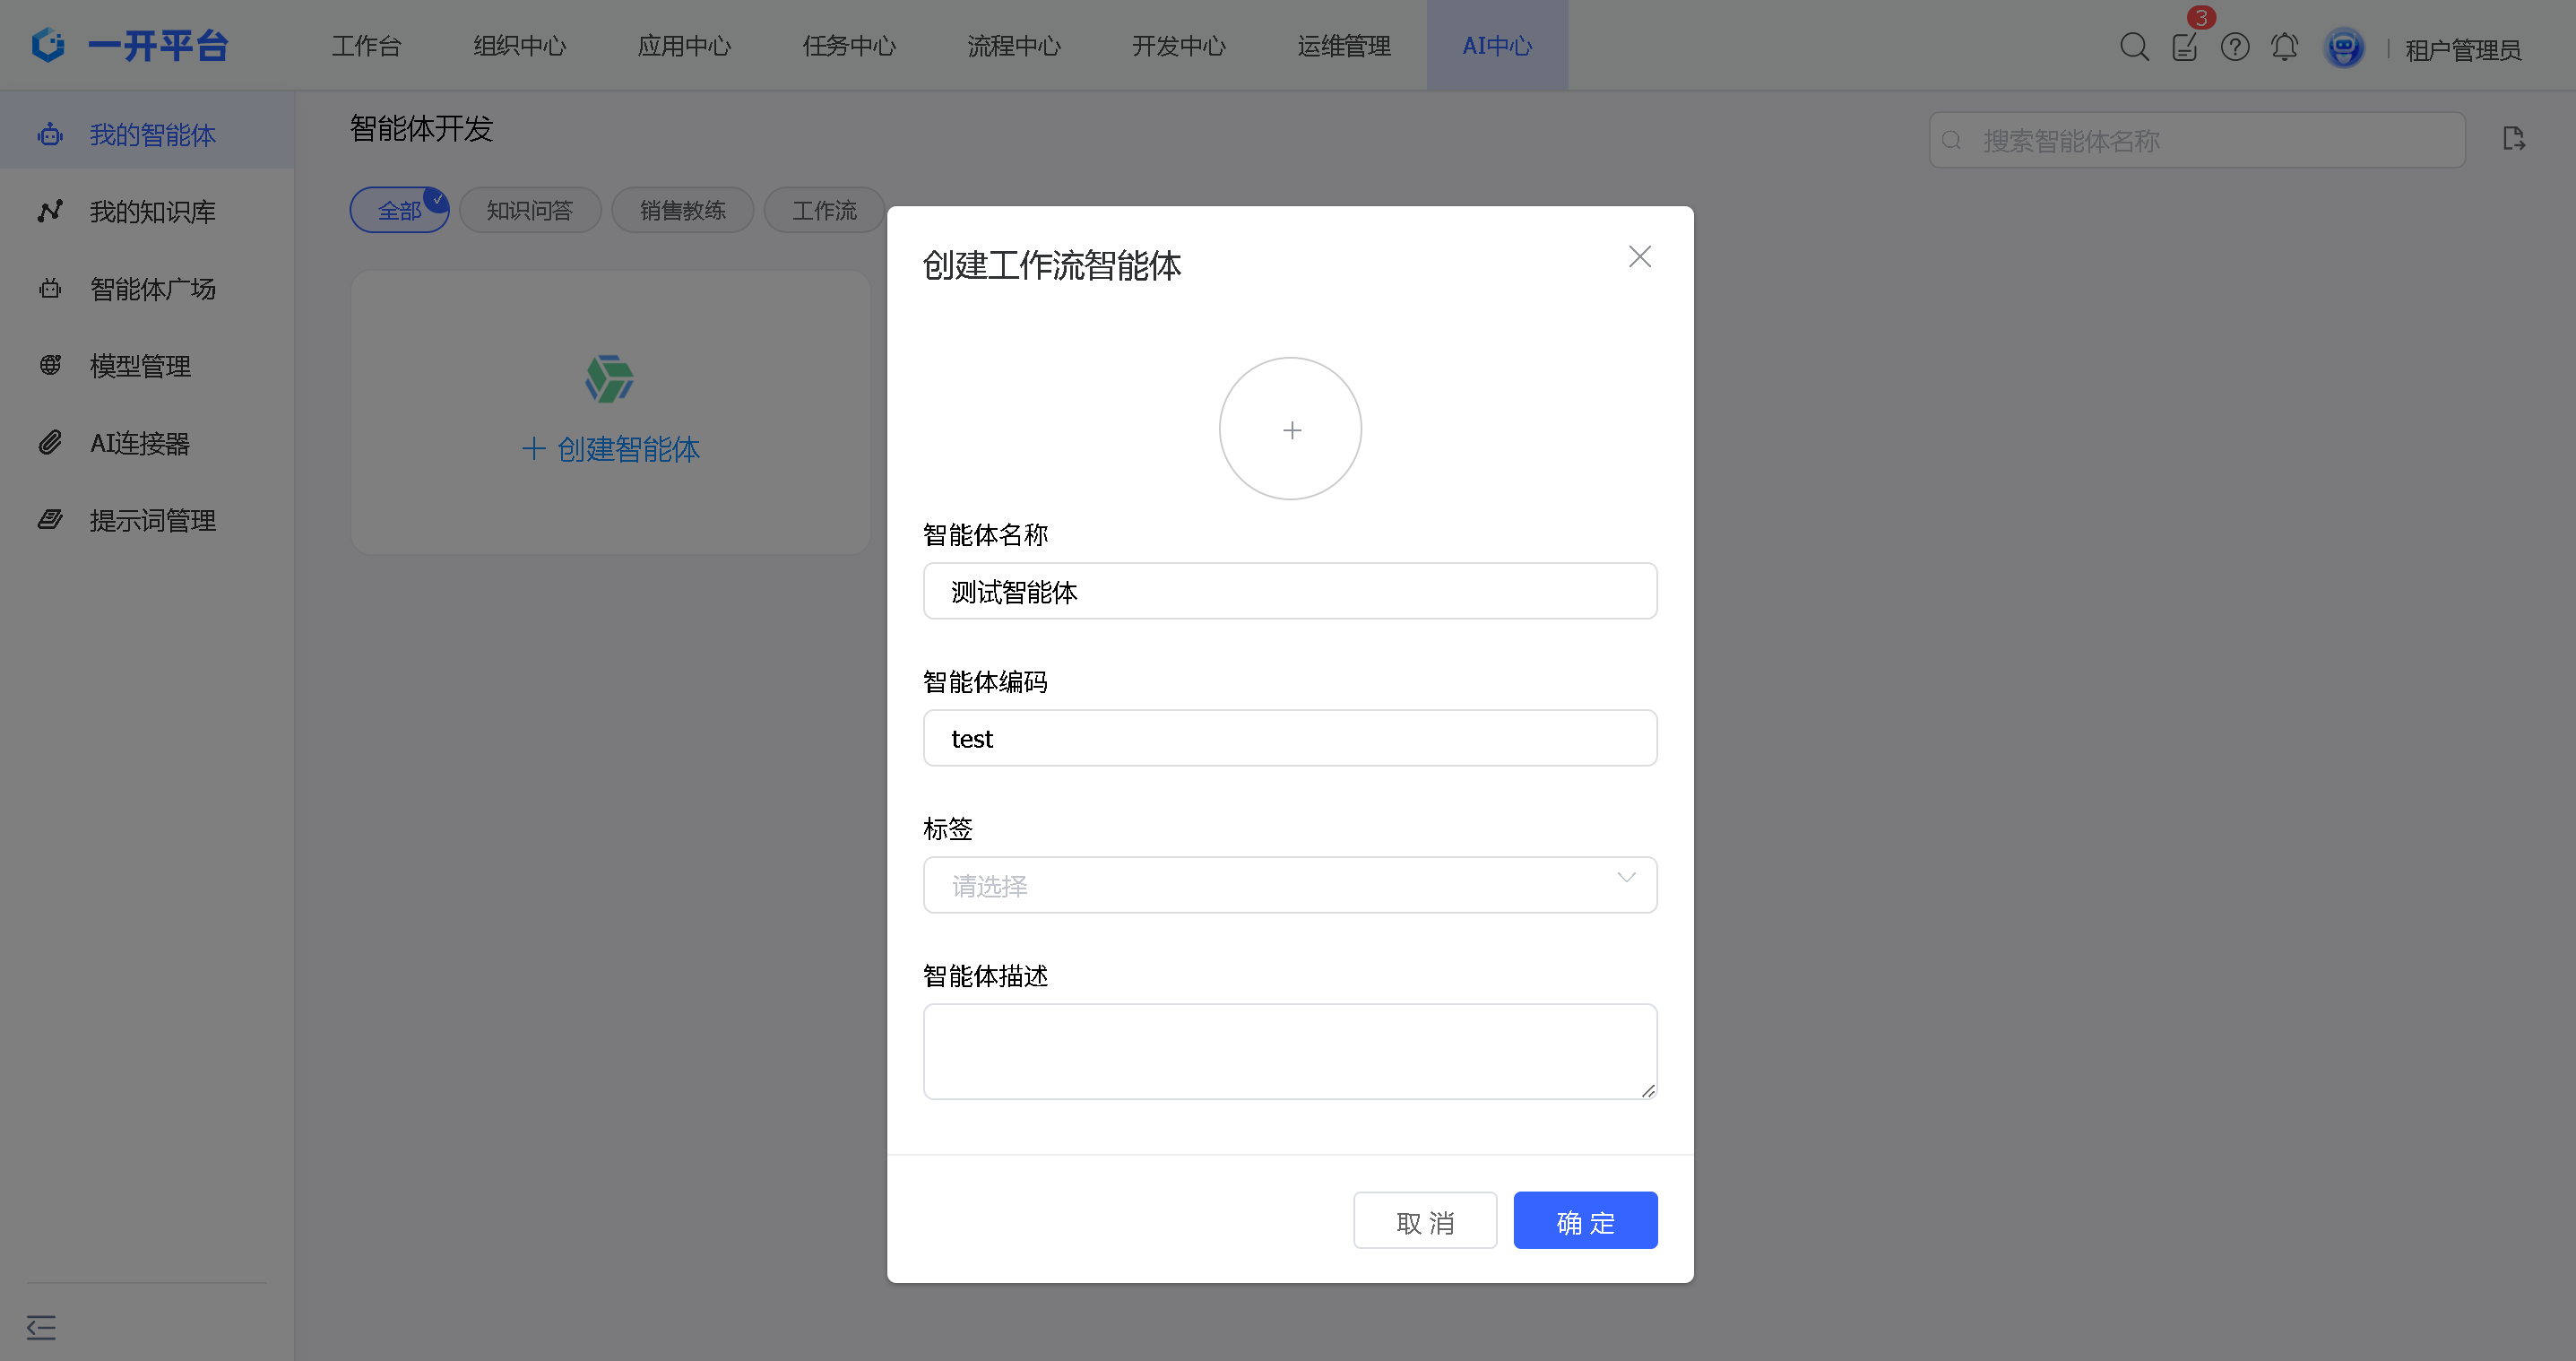Click the search magnifier icon in header
Image resolution: width=2576 pixels, height=1361 pixels.
(x=2133, y=47)
